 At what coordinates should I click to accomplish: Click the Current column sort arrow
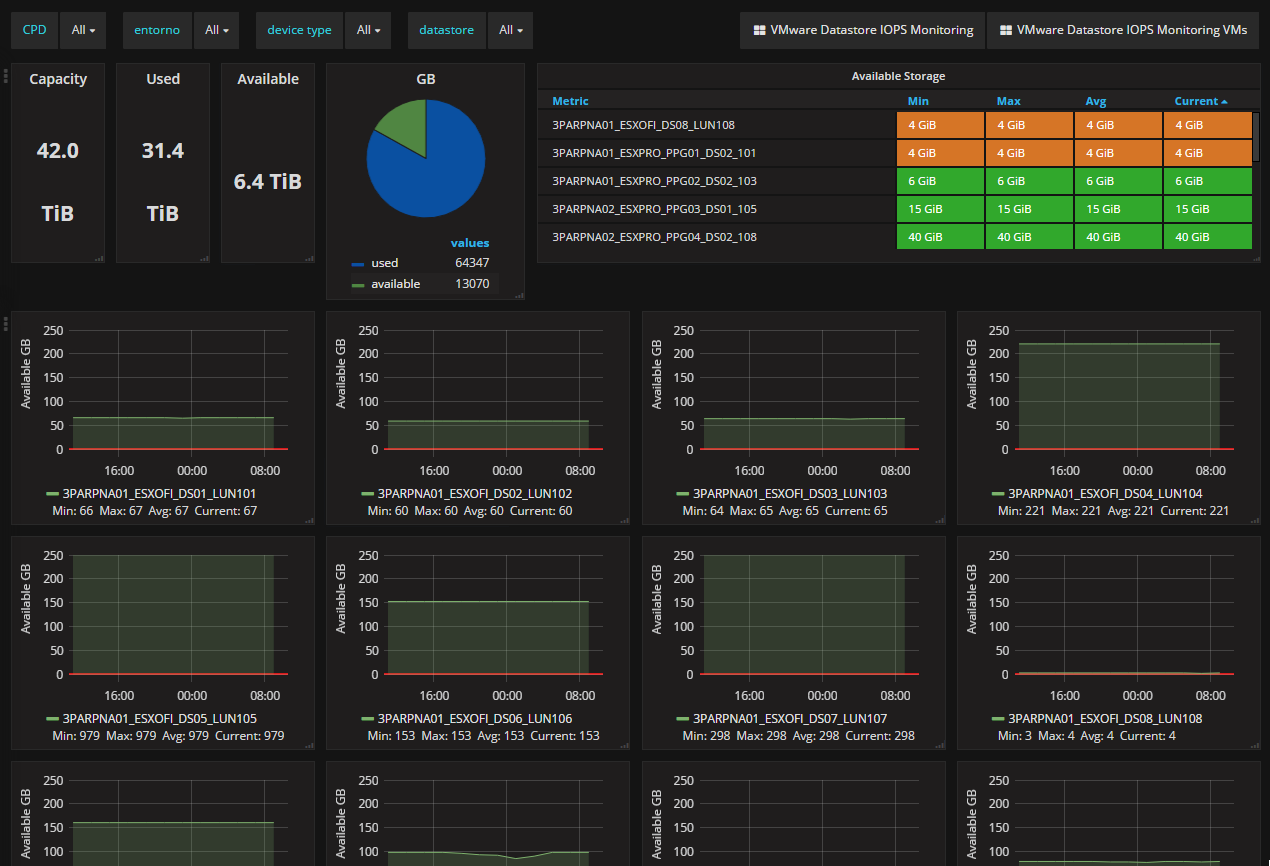tap(1224, 102)
